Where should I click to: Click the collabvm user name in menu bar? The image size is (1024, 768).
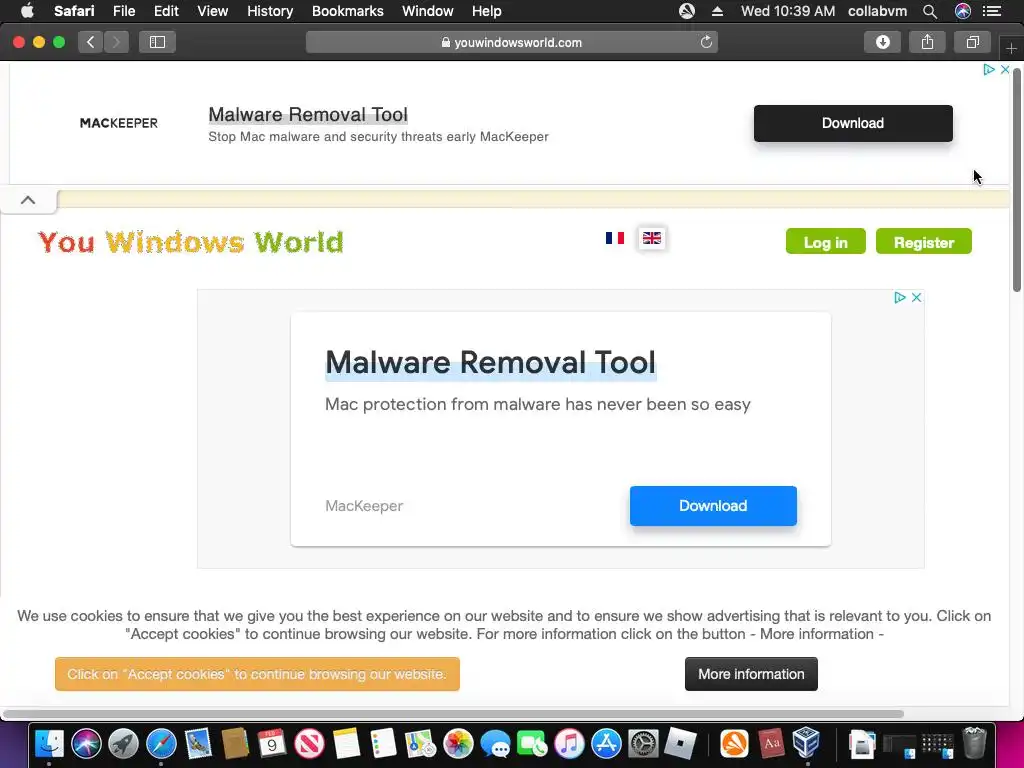pos(877,11)
